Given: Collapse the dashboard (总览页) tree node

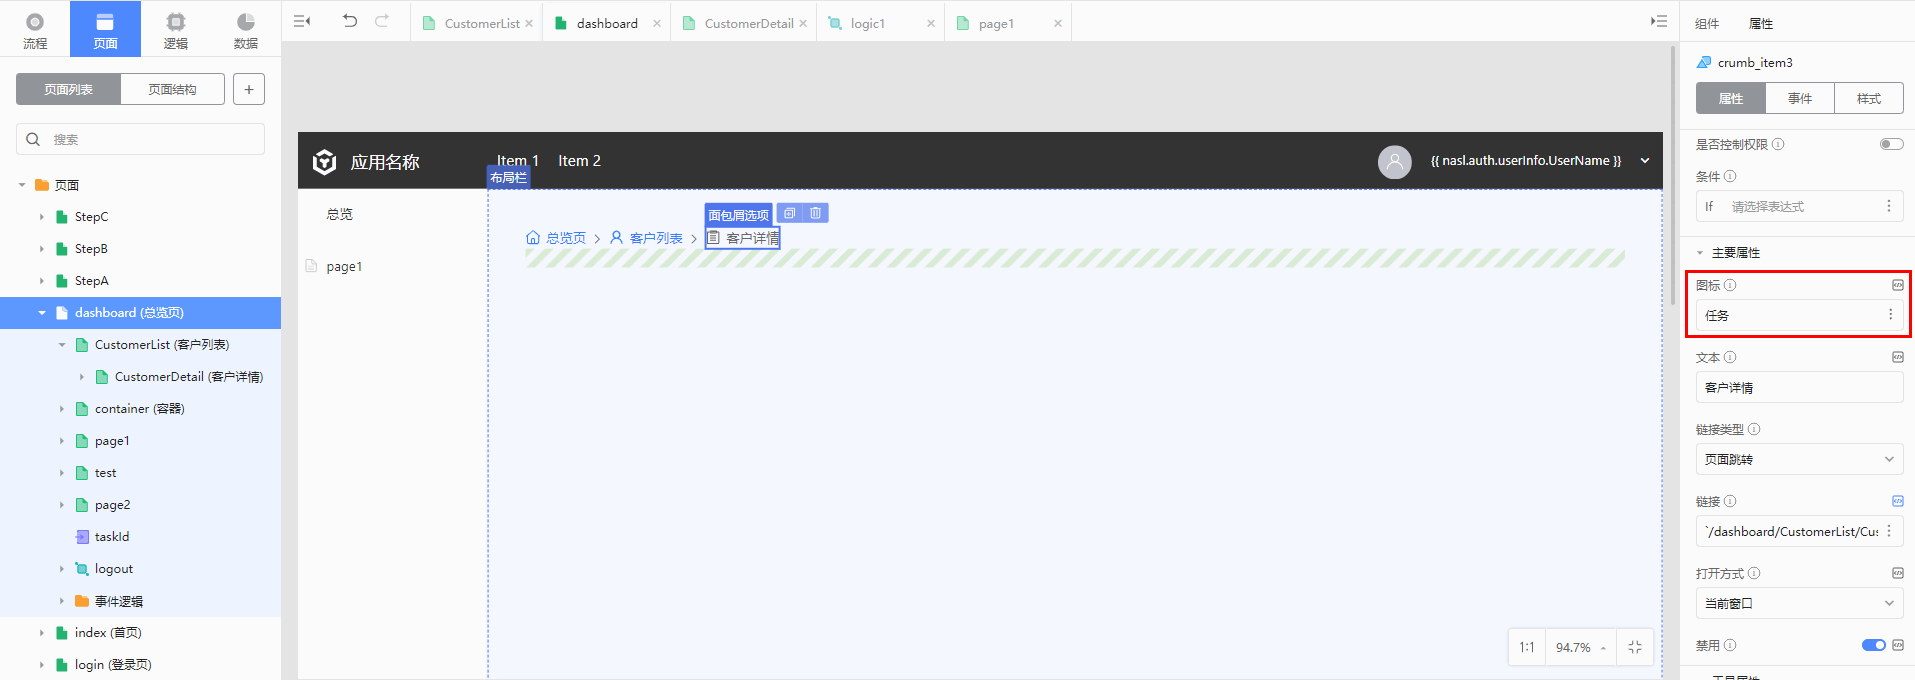Looking at the screenshot, I should point(42,313).
